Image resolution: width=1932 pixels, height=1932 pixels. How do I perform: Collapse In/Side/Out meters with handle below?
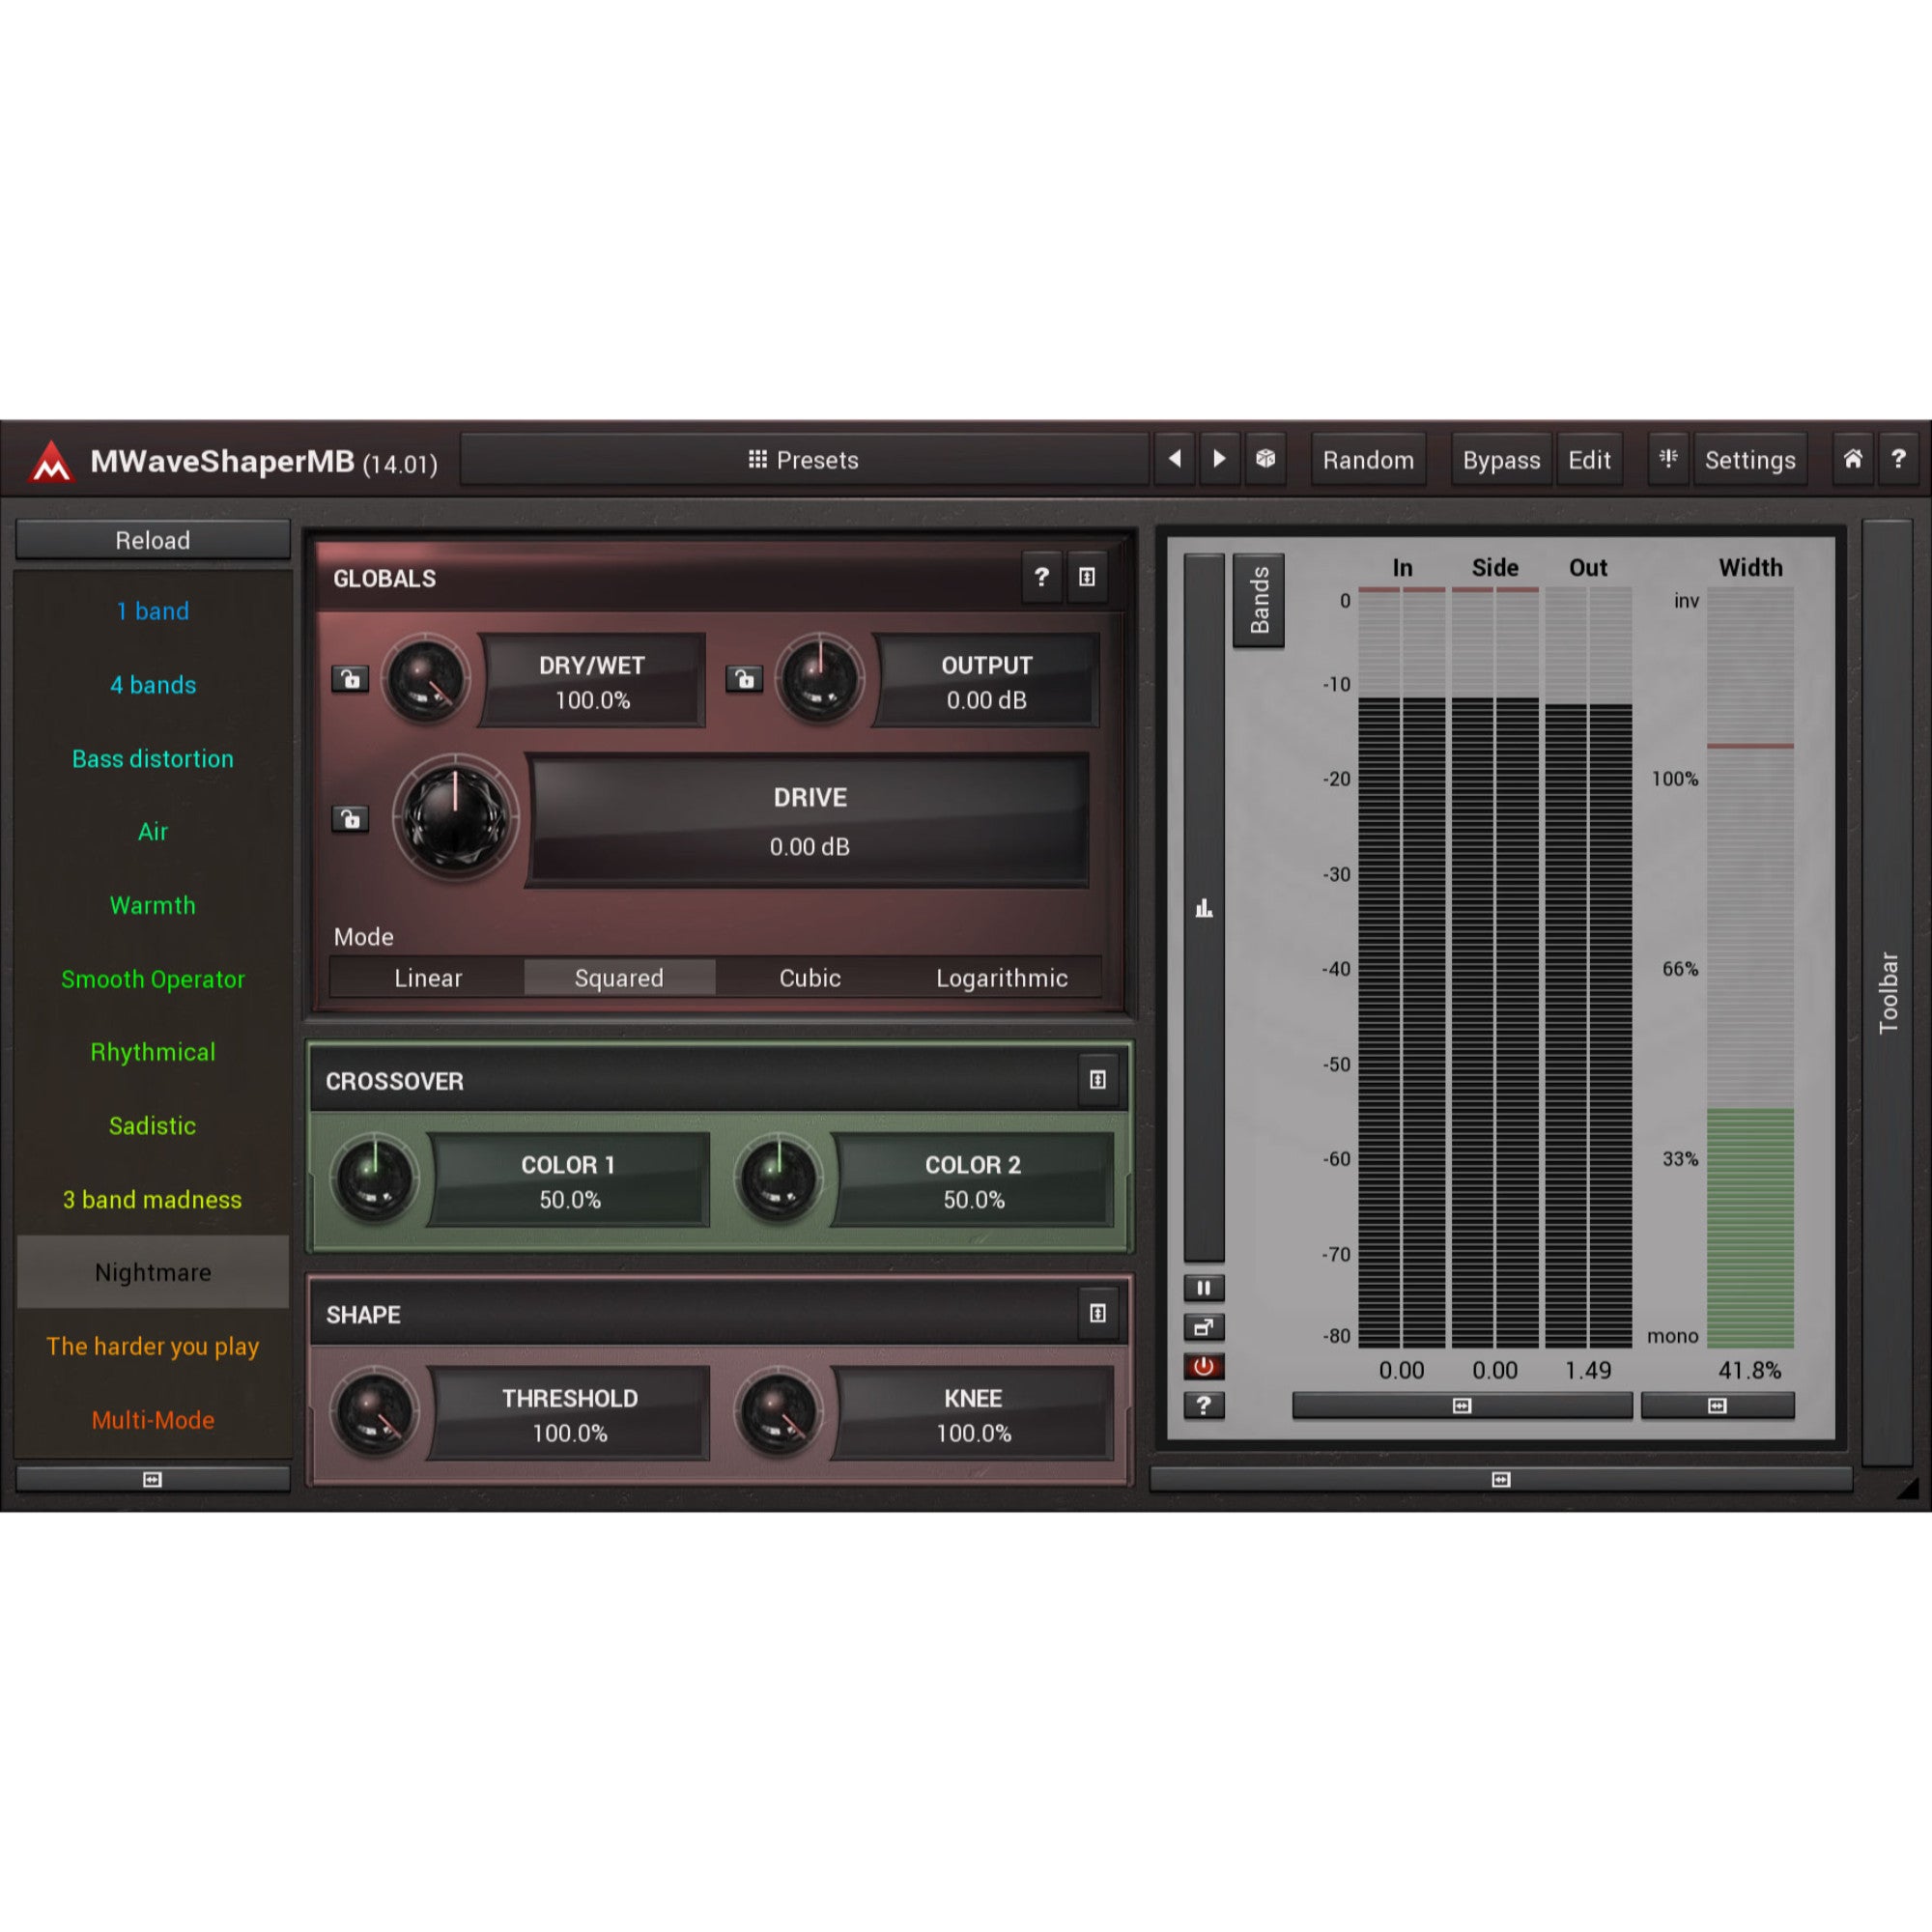coord(1462,1406)
